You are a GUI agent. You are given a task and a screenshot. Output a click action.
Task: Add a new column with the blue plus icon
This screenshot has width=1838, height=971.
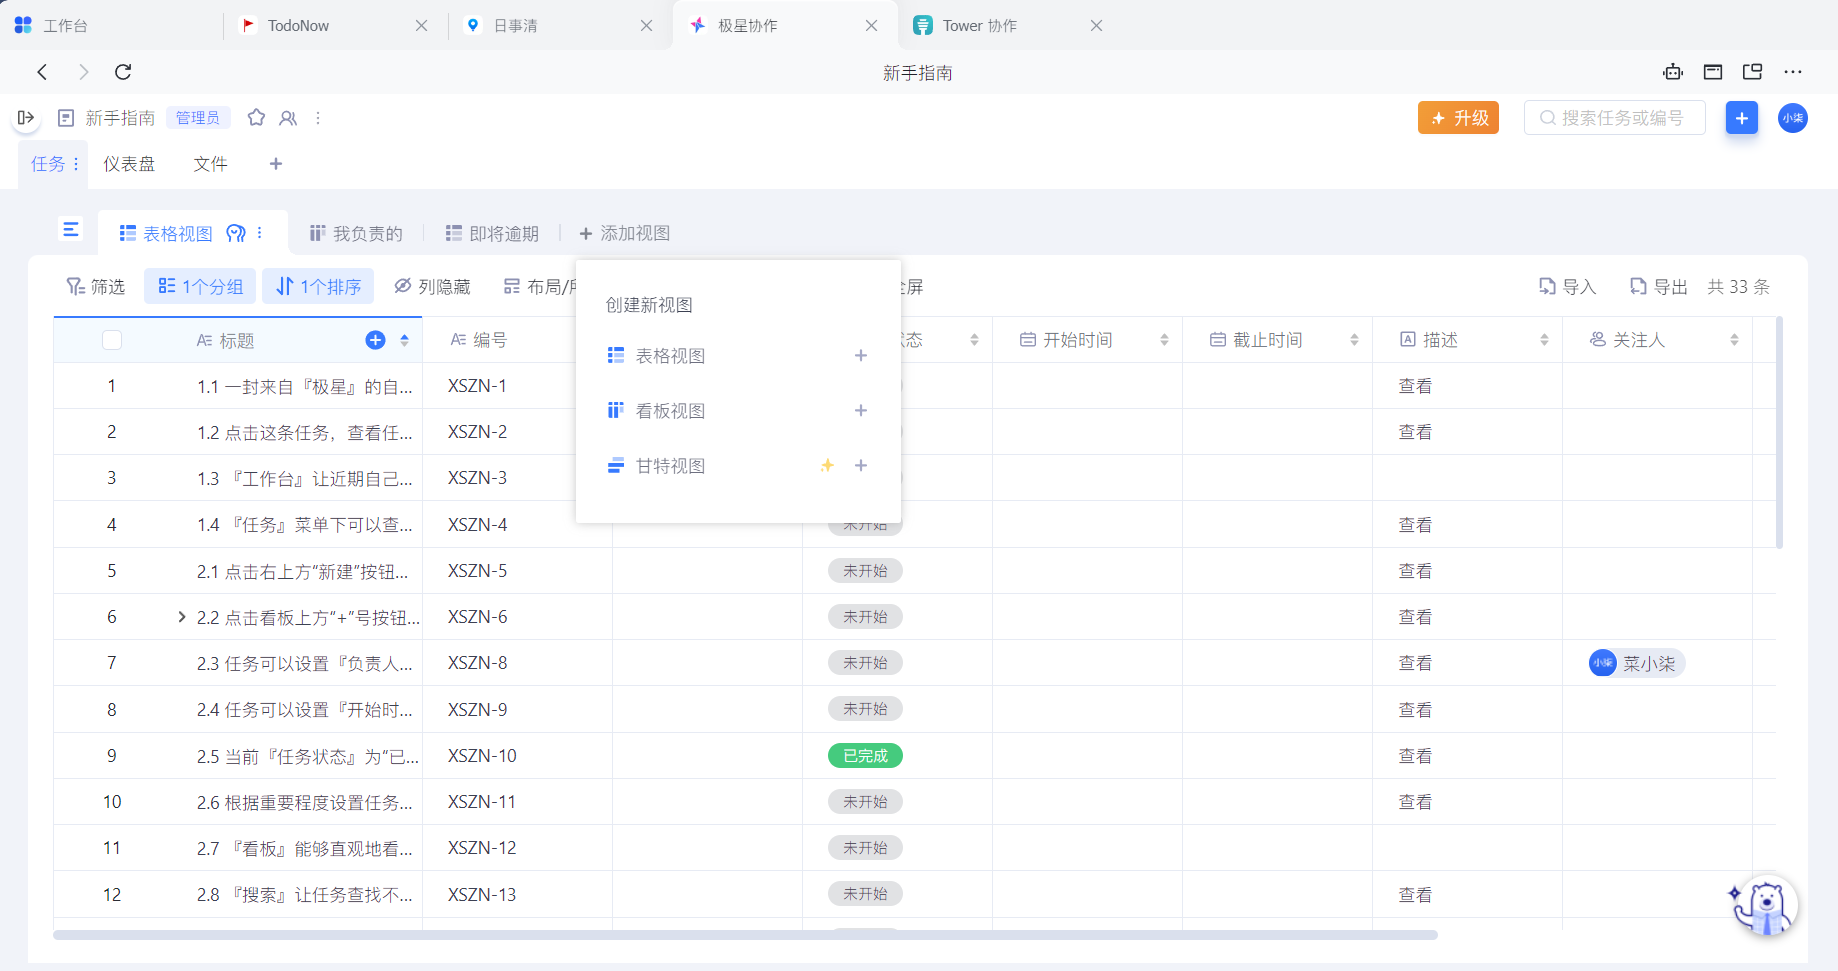375,340
